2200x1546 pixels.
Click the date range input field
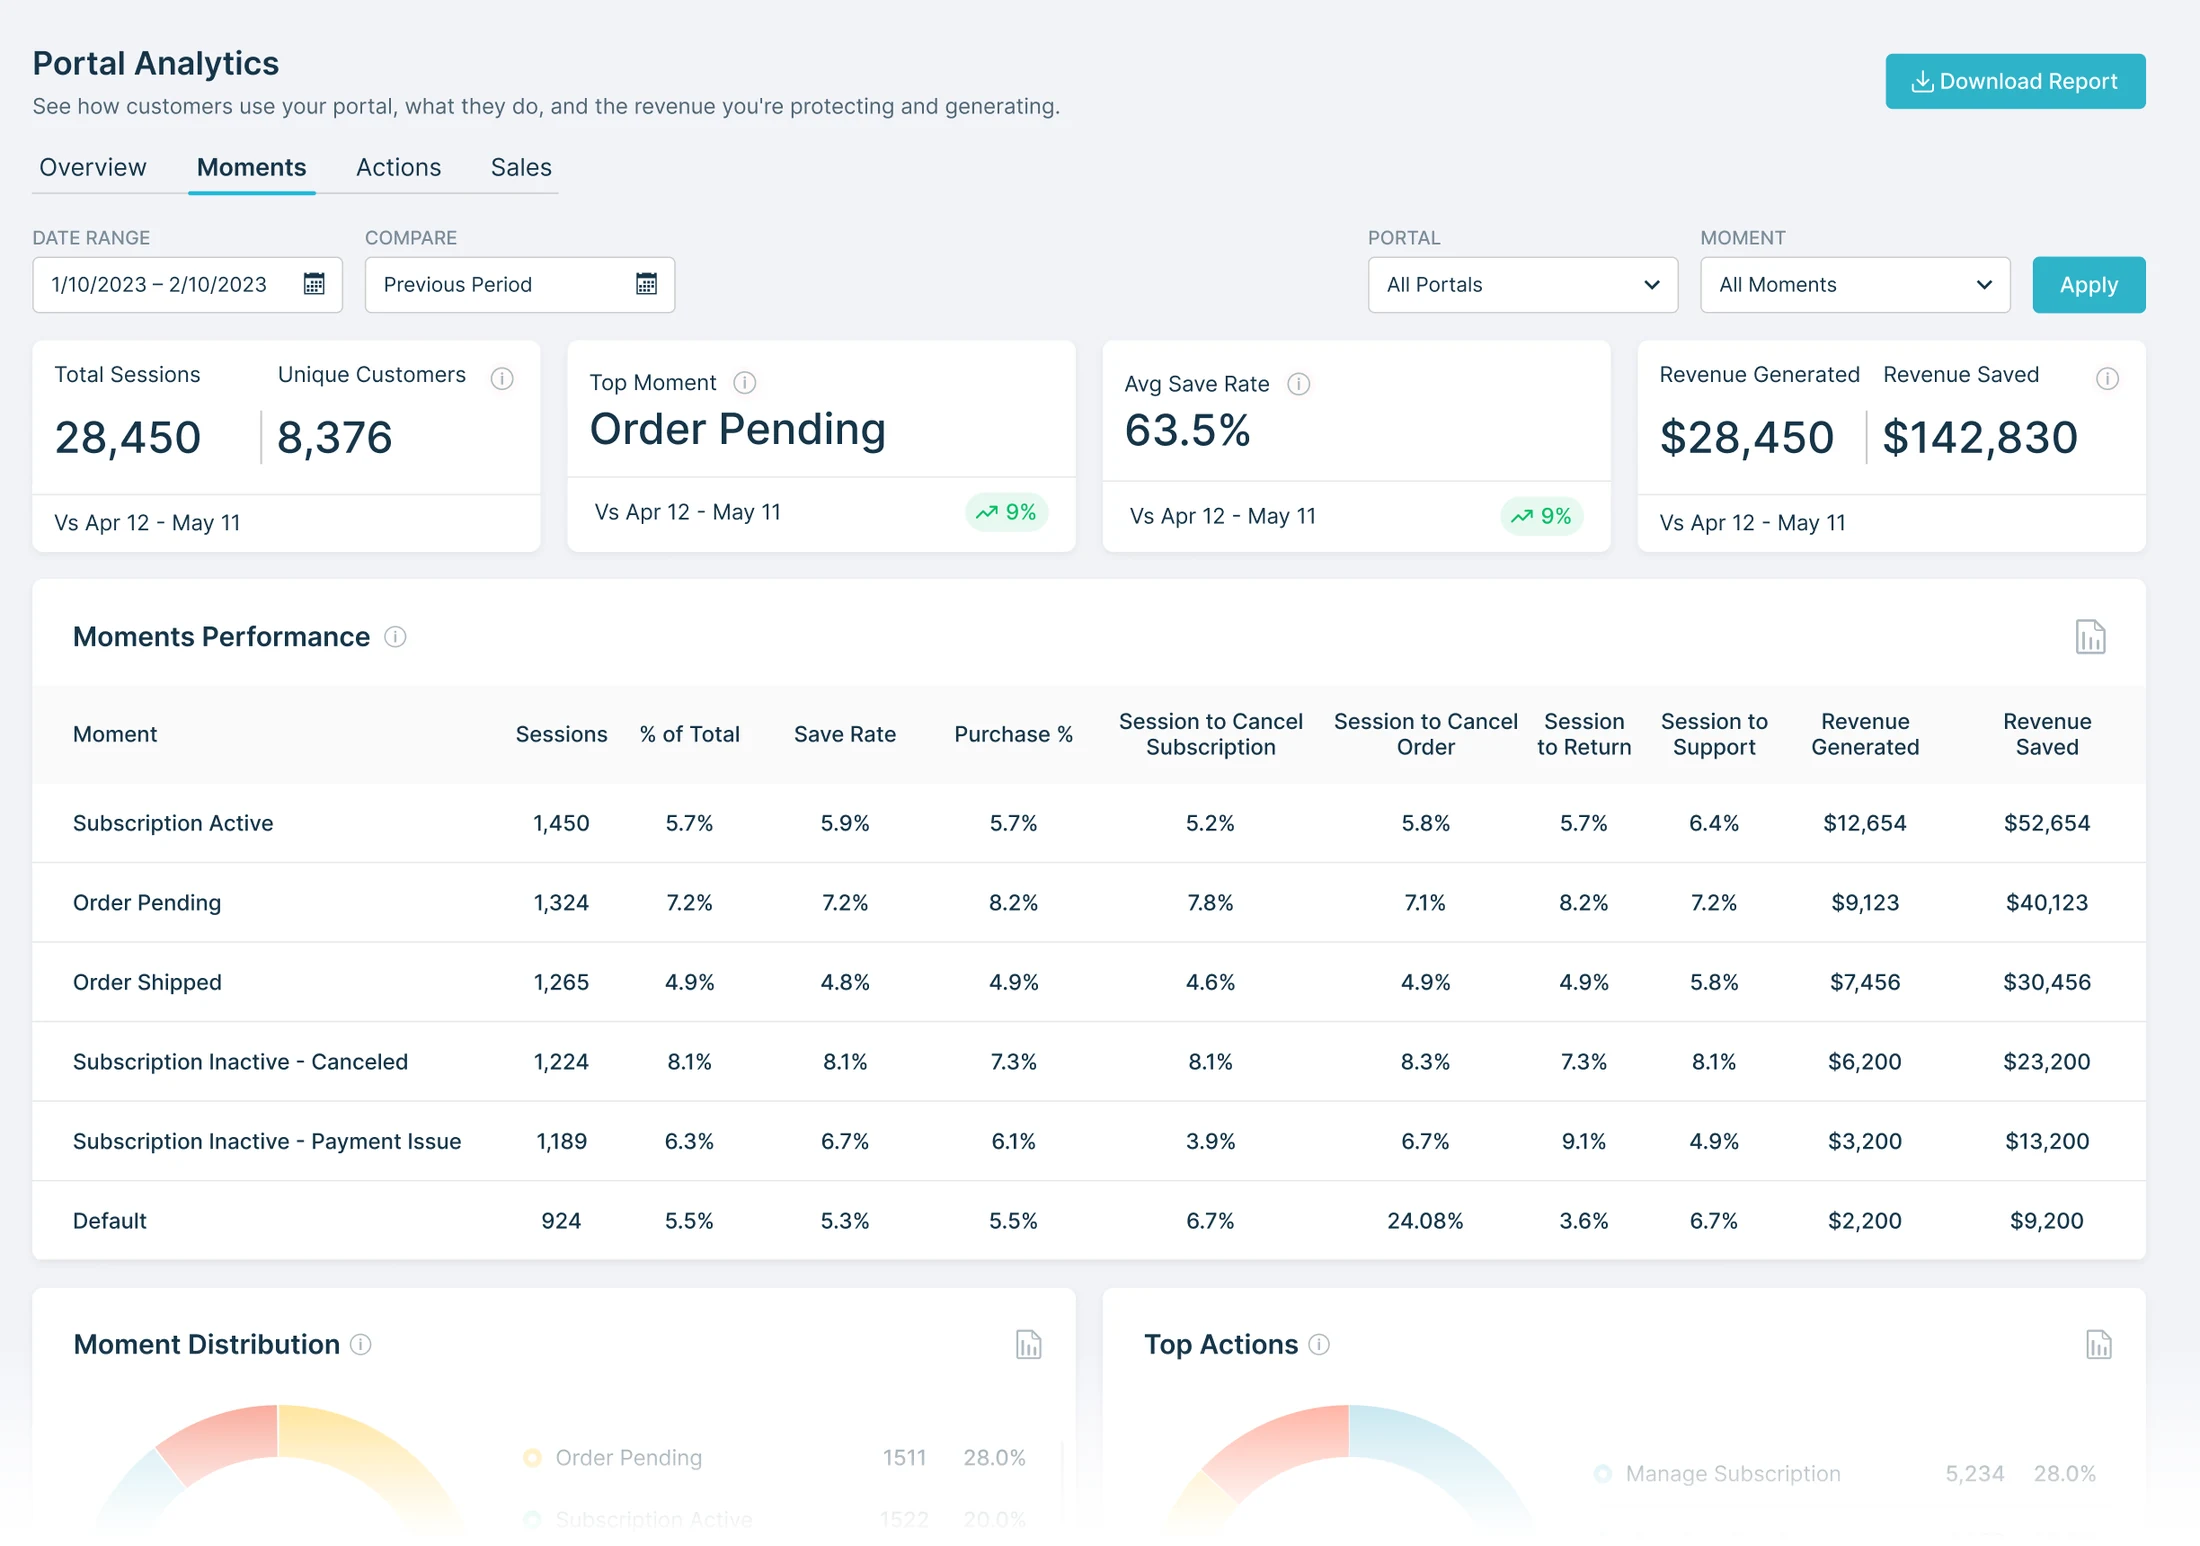[x=187, y=285]
